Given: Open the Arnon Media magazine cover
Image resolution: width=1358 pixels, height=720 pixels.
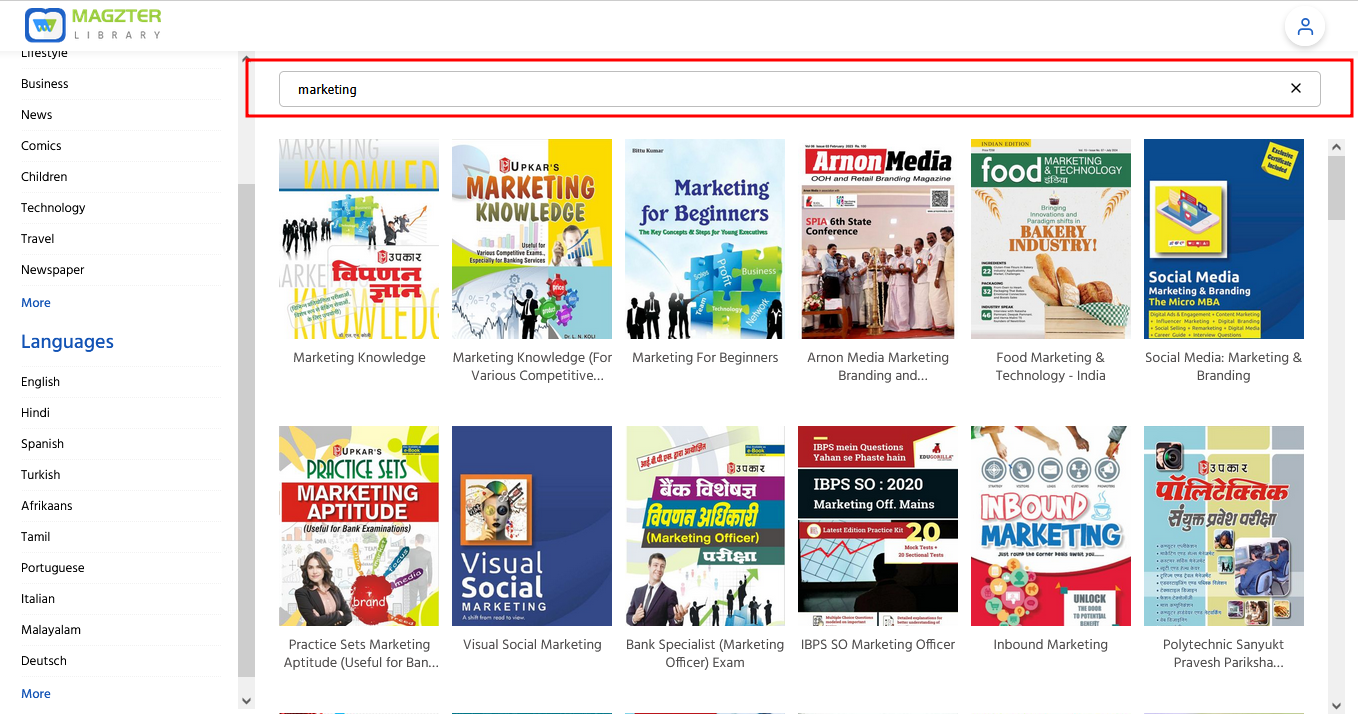Looking at the screenshot, I should [878, 239].
